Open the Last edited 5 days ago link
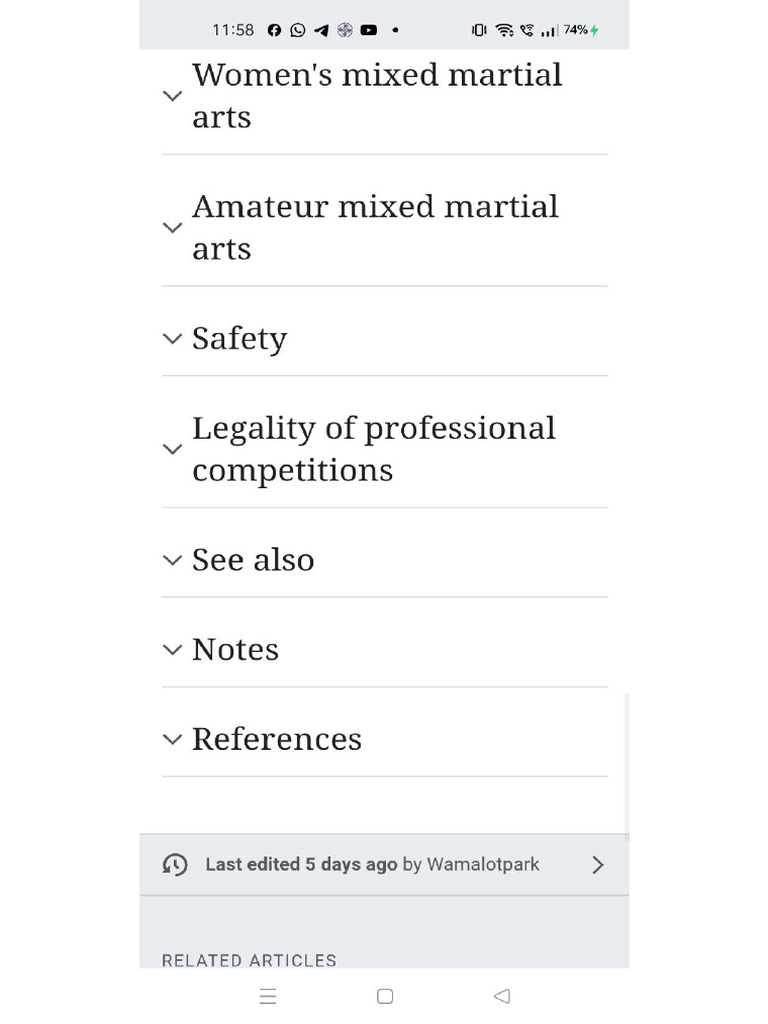The height and width of the screenshot is (1024, 768). click(x=301, y=865)
